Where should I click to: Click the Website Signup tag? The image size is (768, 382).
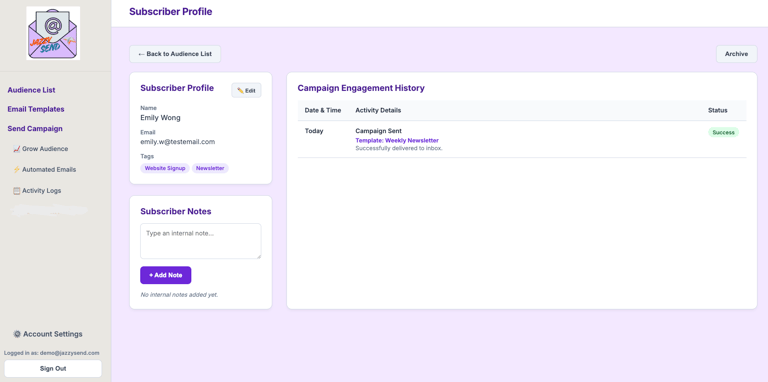tap(165, 168)
